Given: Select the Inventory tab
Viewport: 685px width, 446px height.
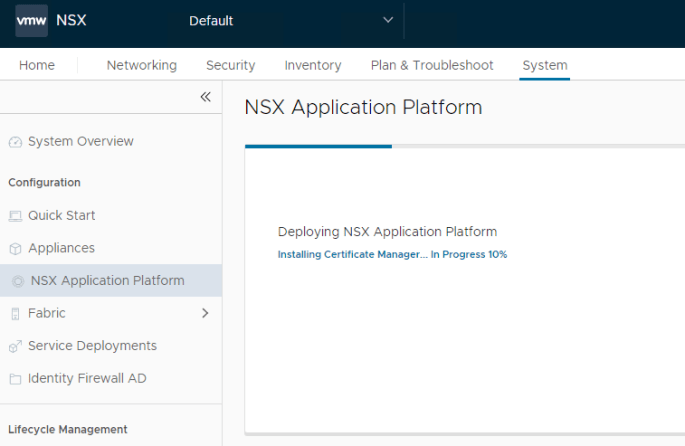Looking at the screenshot, I should pos(313,65).
